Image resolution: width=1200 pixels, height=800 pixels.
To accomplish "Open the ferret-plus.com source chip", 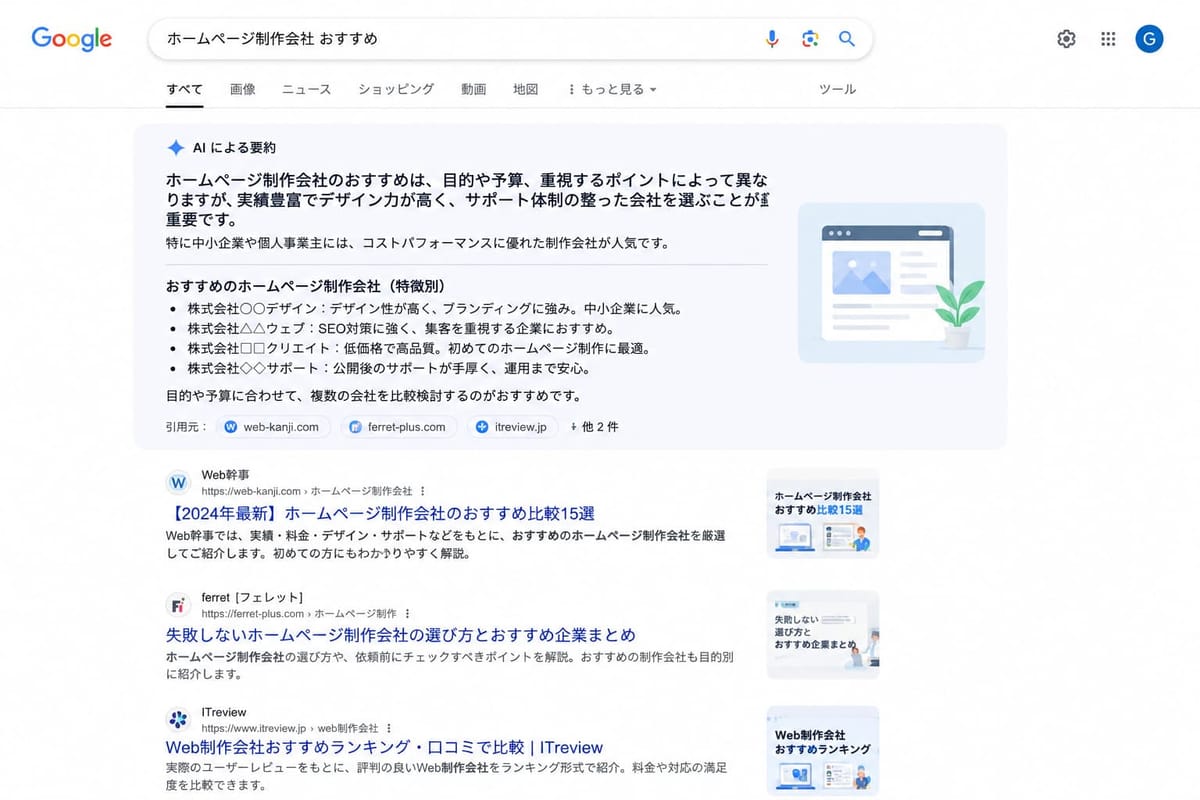I will point(399,427).
